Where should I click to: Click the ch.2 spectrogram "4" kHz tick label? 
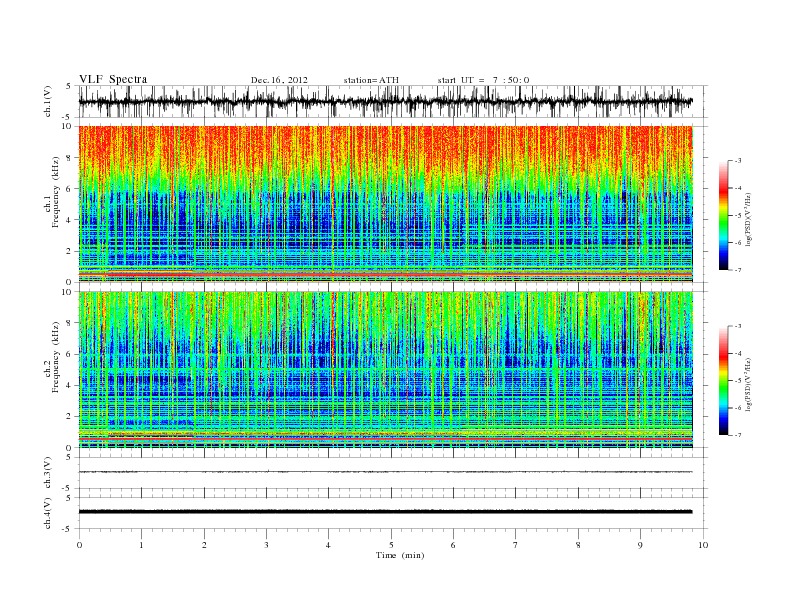click(x=70, y=385)
